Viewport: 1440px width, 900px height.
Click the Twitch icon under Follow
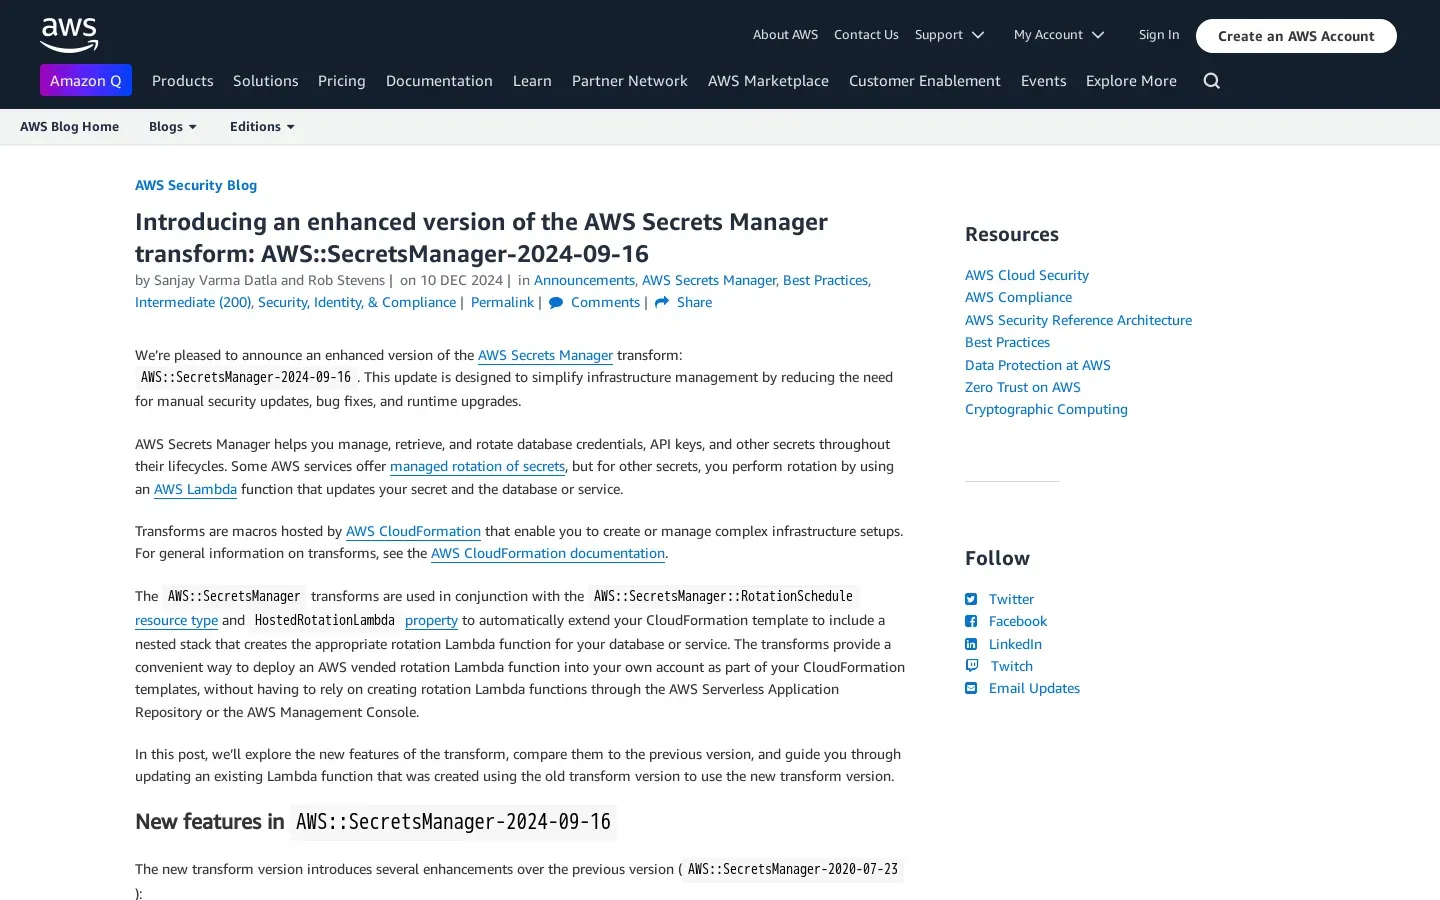click(971, 666)
